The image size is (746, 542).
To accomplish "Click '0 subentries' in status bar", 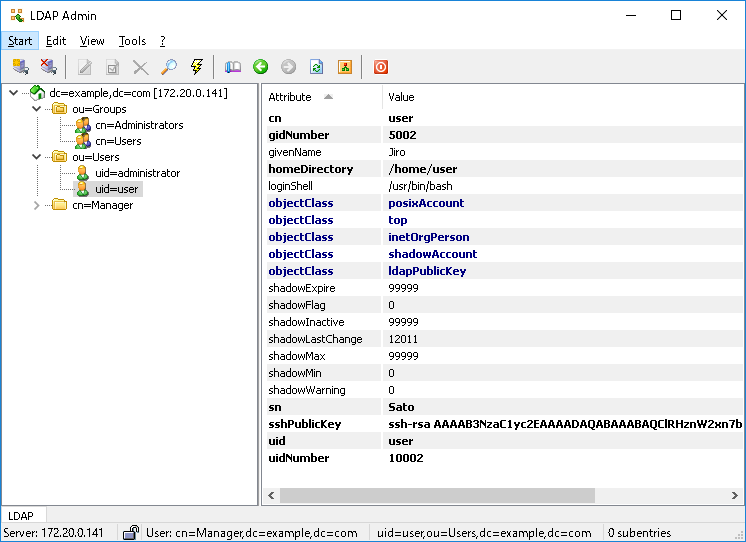I will (639, 532).
